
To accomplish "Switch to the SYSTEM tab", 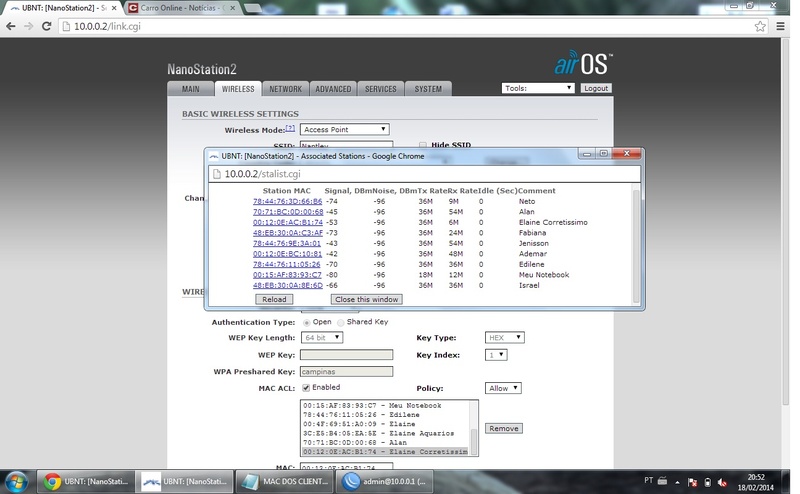I will point(428,89).
